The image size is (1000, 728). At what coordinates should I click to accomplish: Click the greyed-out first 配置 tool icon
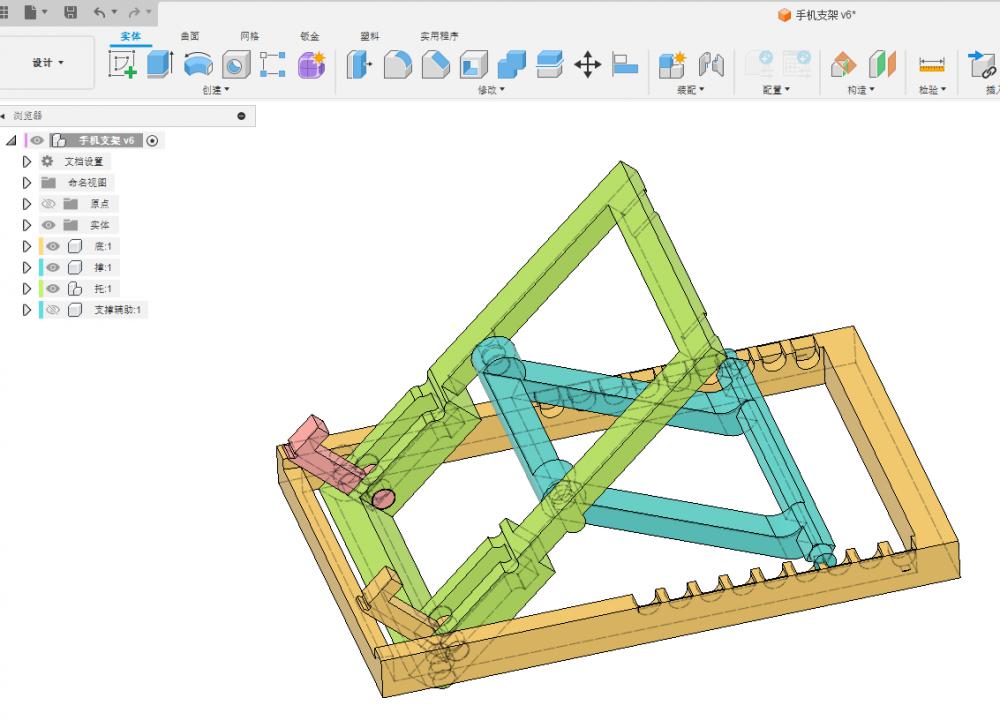(759, 64)
